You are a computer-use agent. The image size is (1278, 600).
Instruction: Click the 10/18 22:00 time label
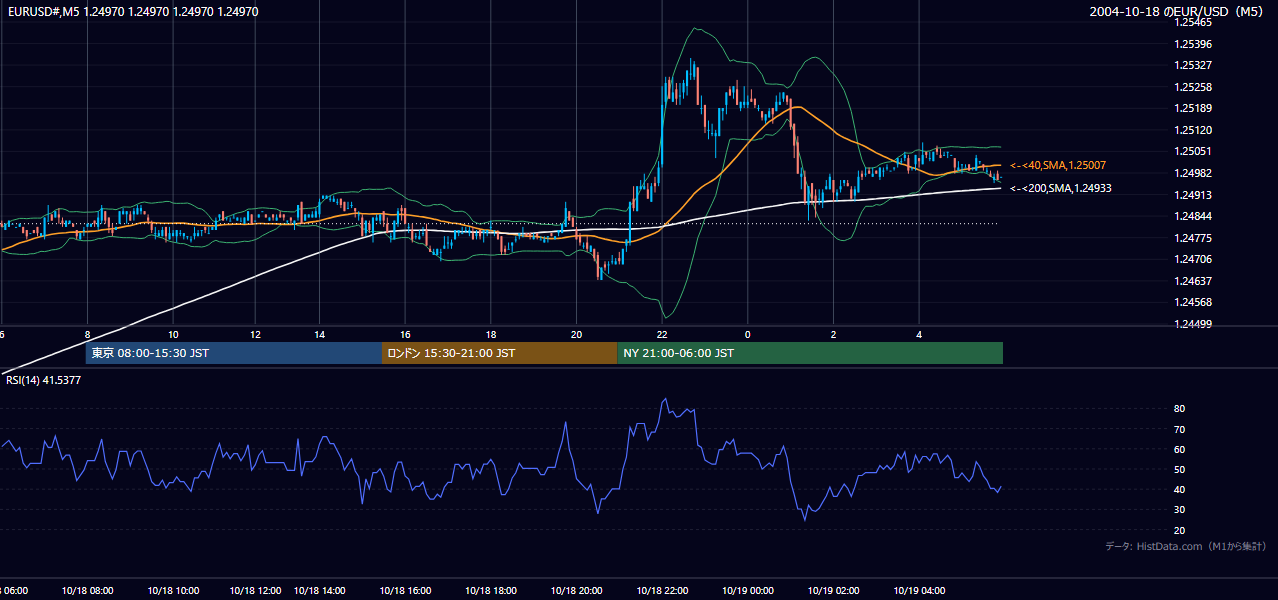(x=661, y=590)
